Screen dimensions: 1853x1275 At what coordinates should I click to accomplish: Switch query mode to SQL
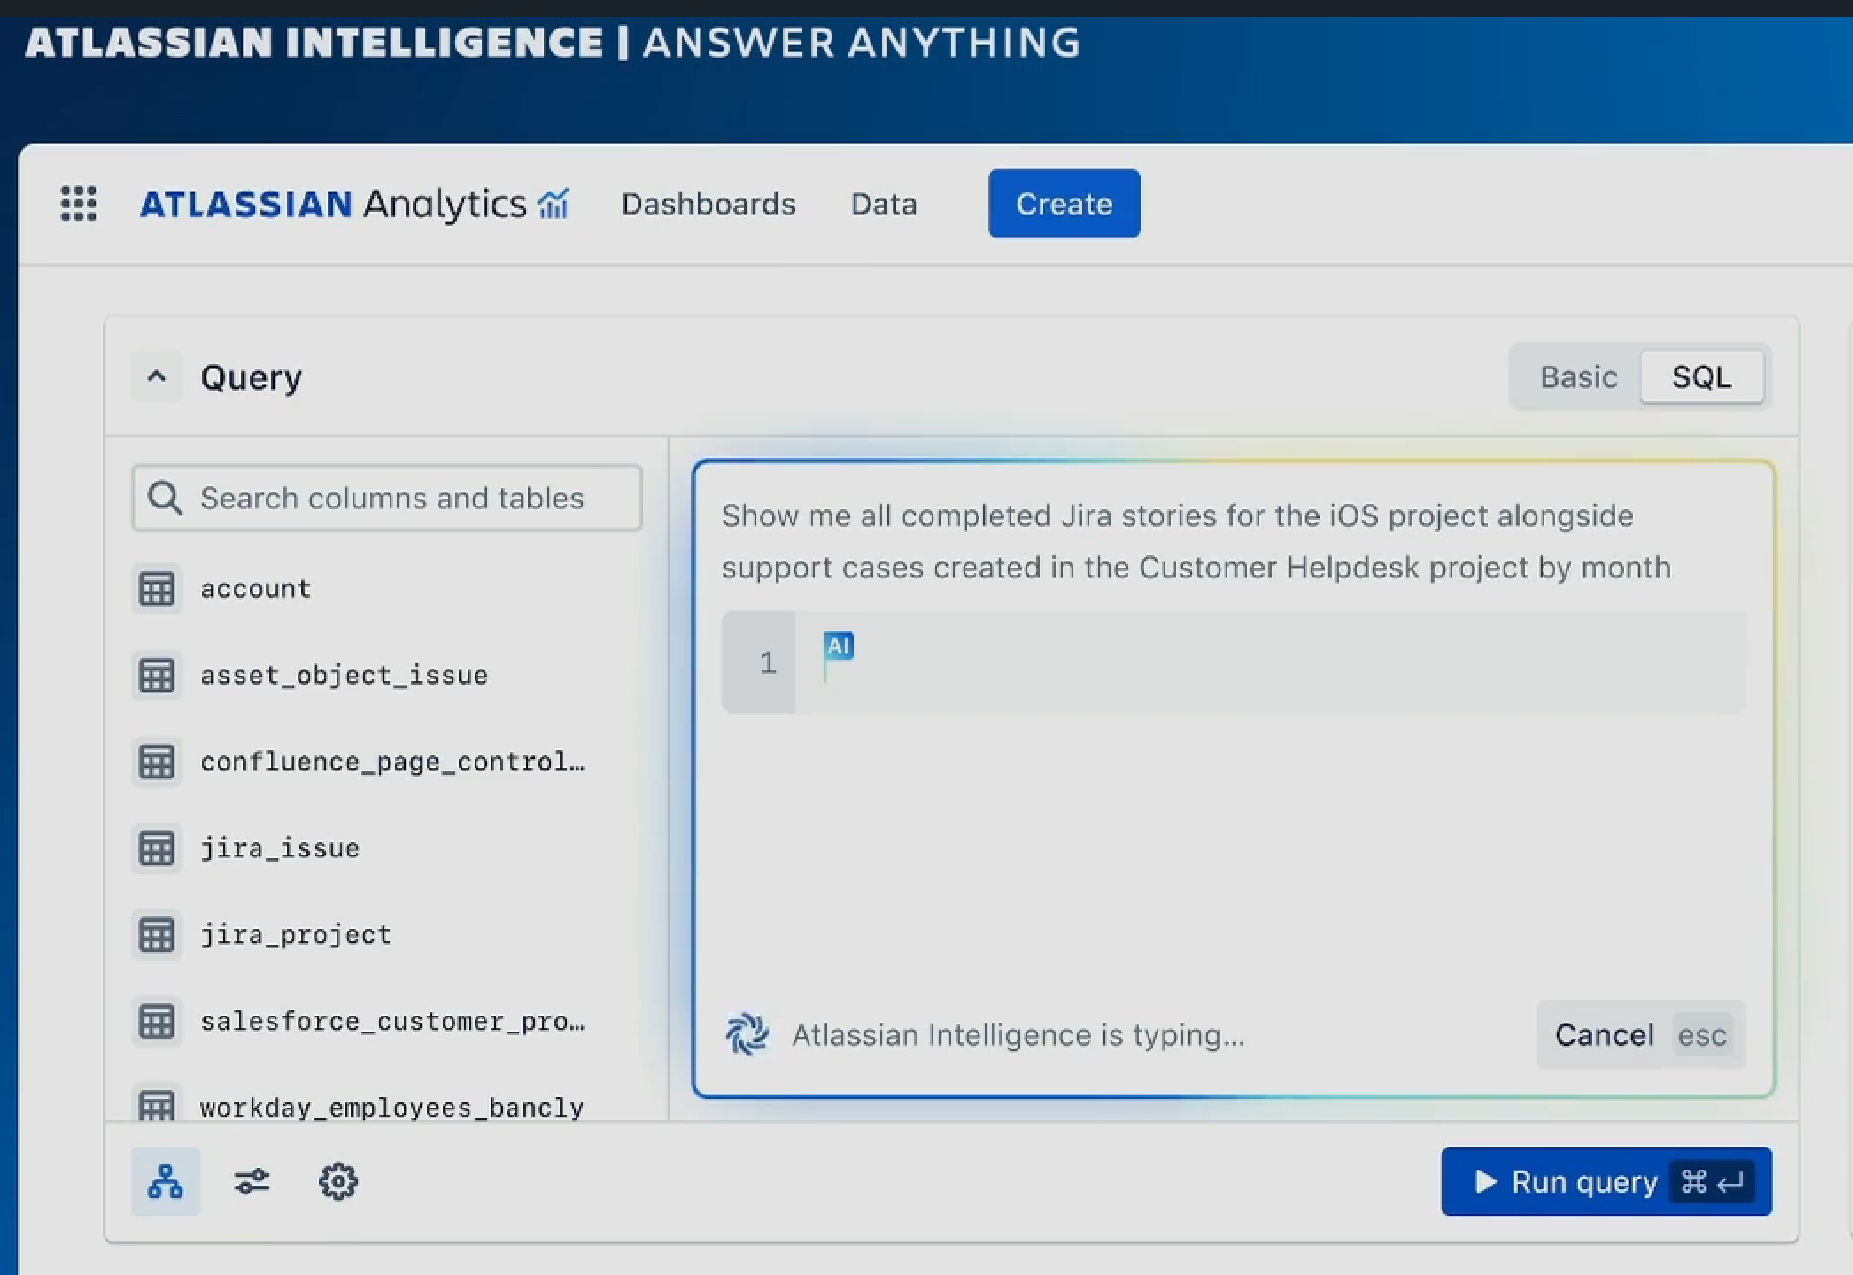click(x=1701, y=377)
